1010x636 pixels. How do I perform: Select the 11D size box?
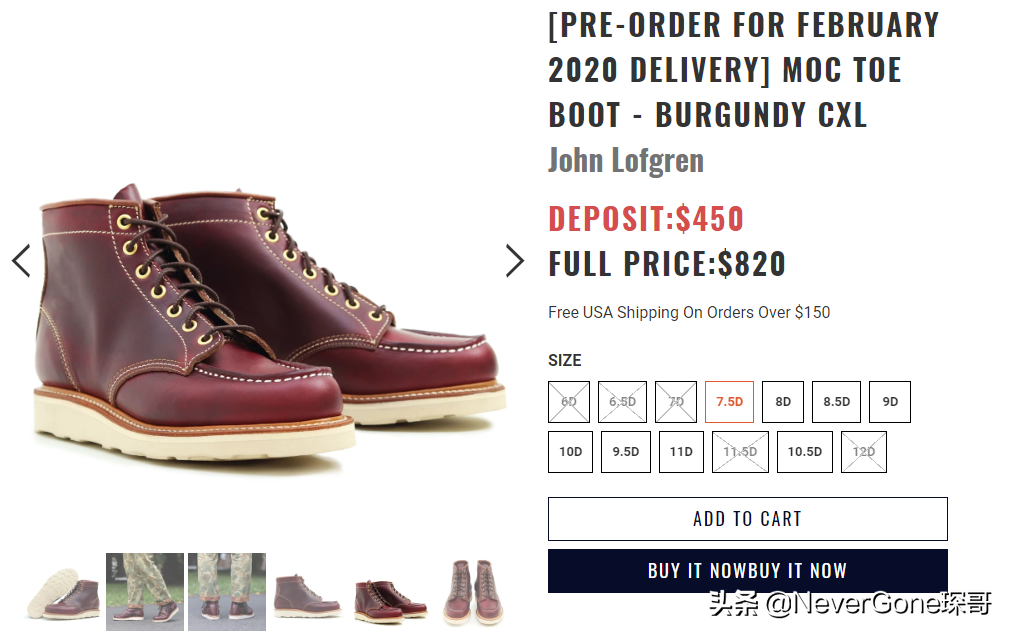tap(681, 452)
